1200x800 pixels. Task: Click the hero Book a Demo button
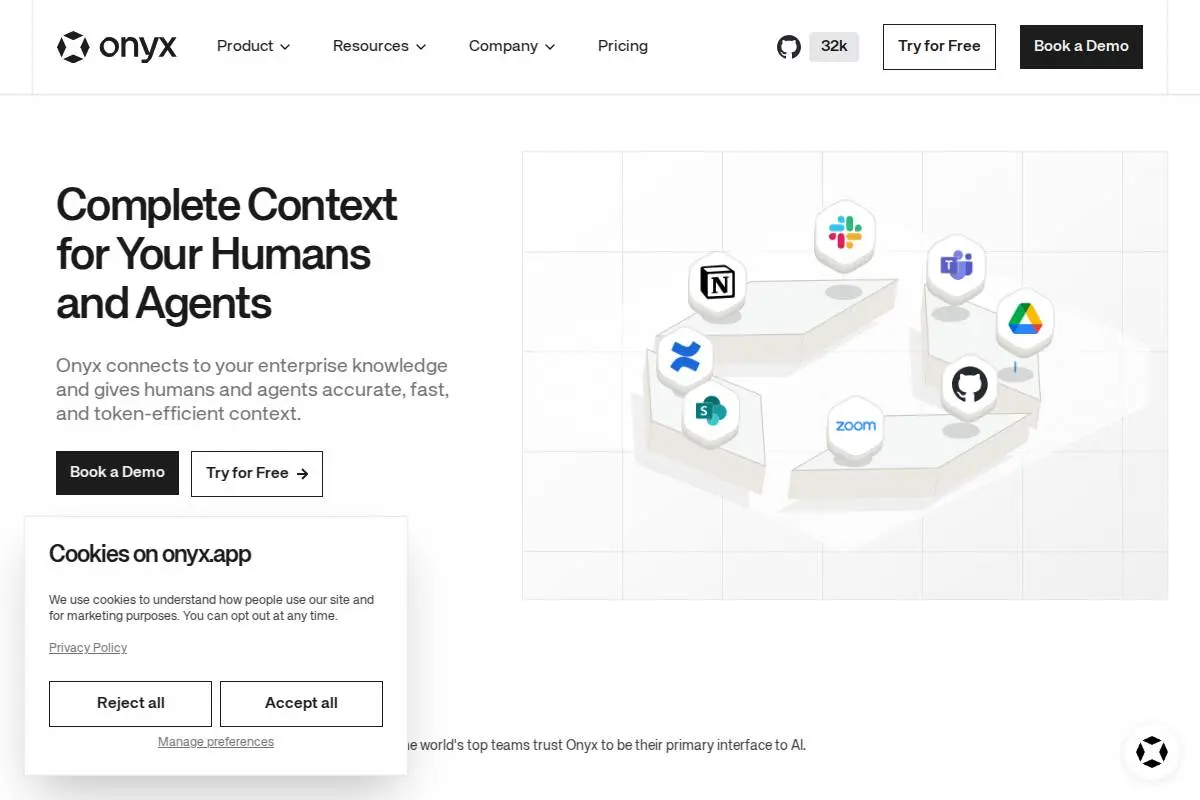[117, 473]
